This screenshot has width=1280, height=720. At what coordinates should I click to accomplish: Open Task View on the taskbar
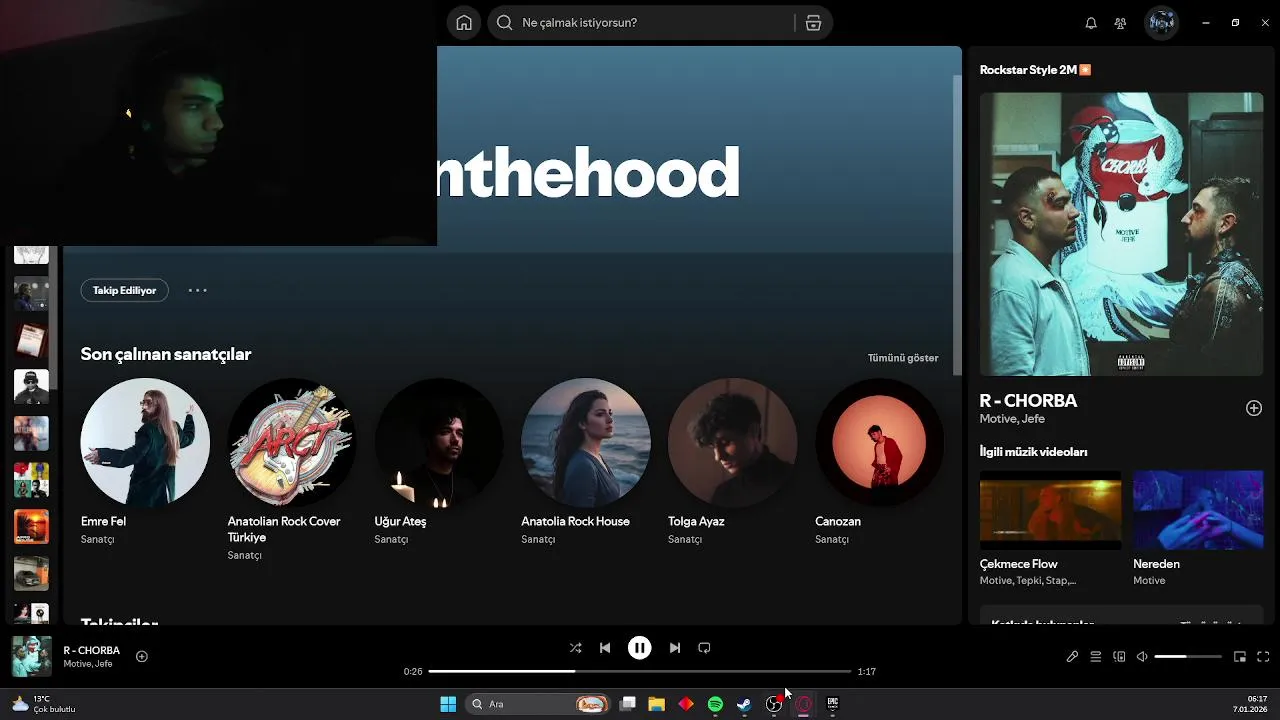click(628, 704)
